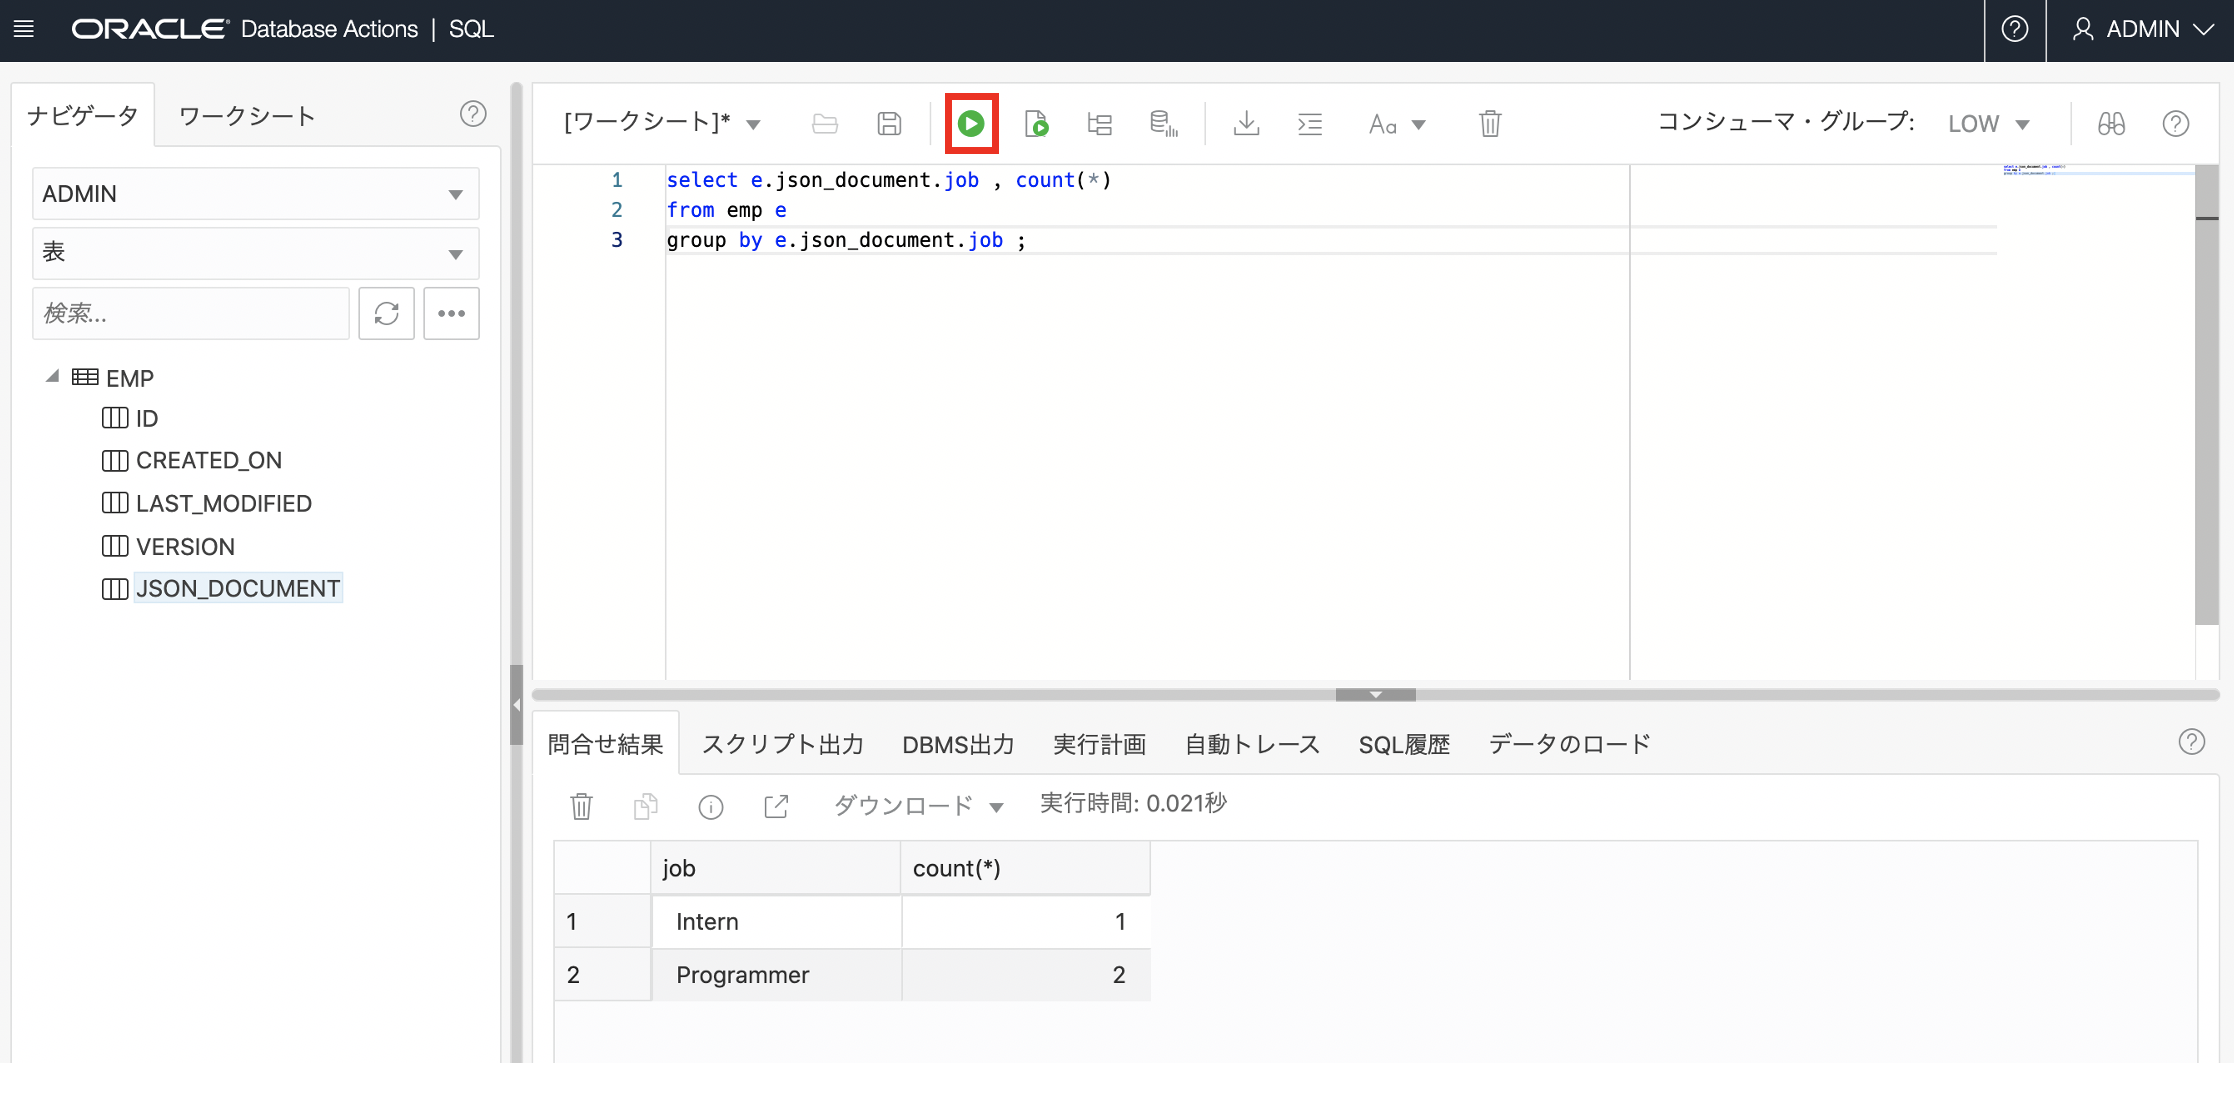Screen dimensions: 2234x1104
Task: Collapse the EMP table tree node
Action: (52, 377)
